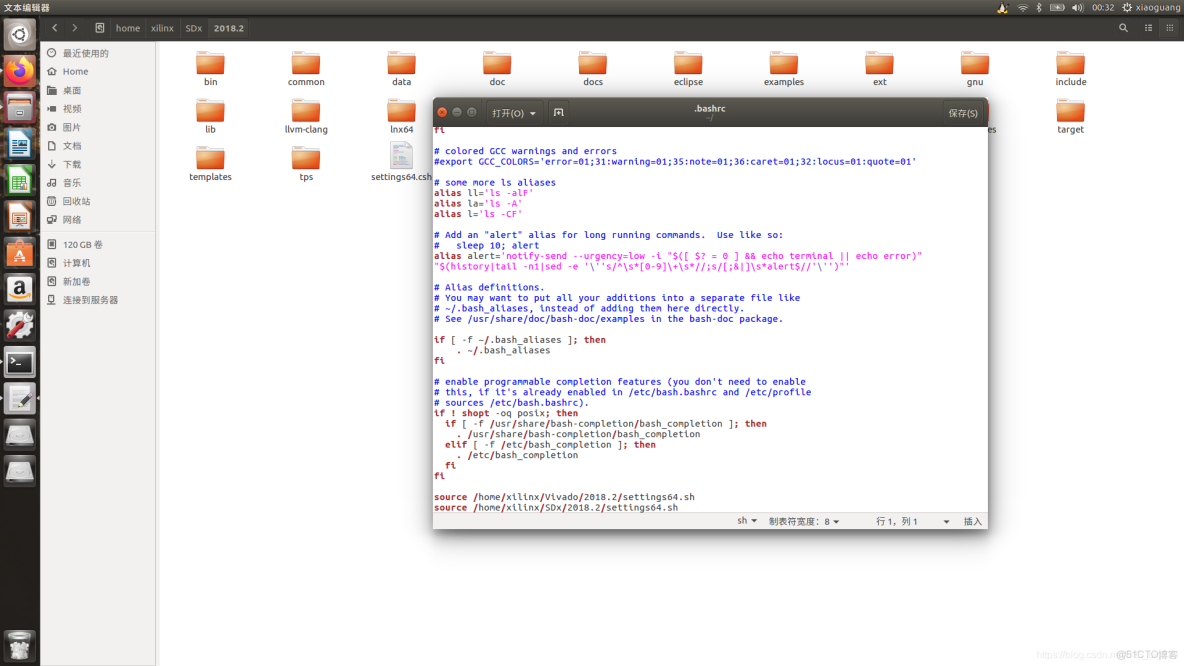Open 下载 Downloads in the sidebar
Image resolution: width=1184 pixels, height=666 pixels.
click(72, 164)
